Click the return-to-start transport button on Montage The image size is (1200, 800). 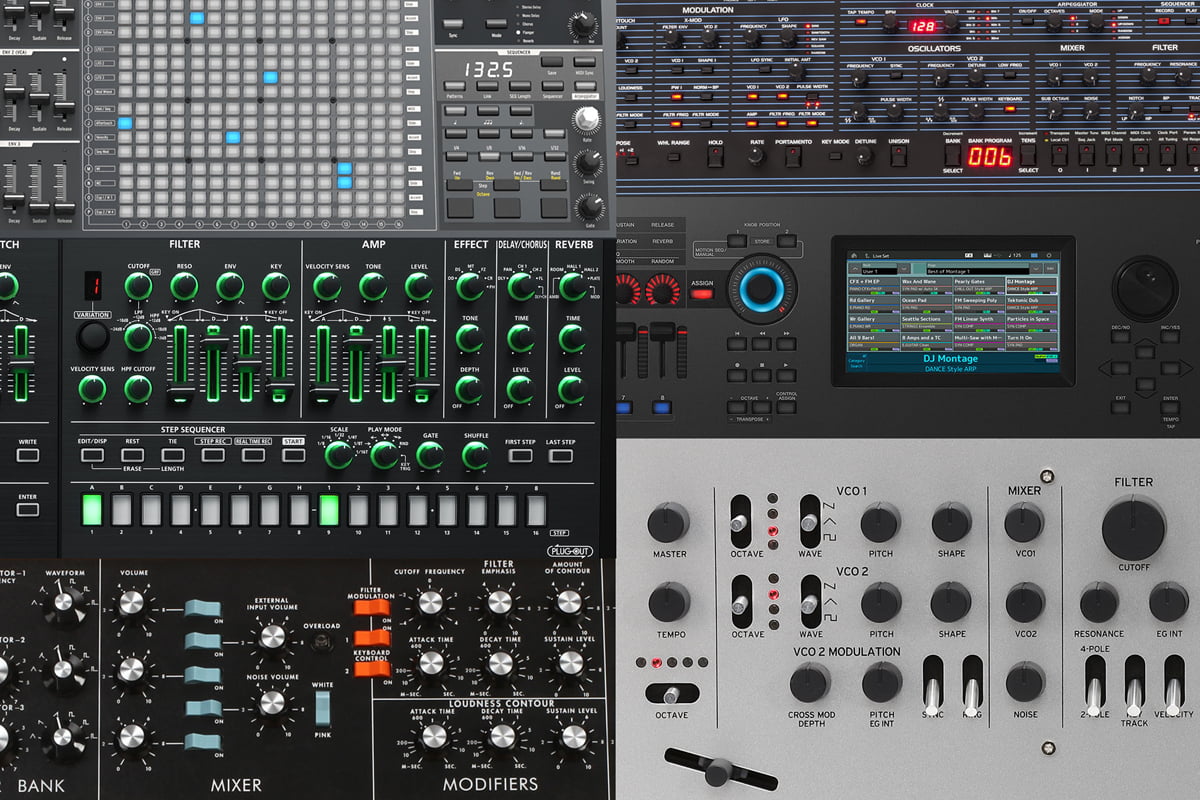tap(736, 343)
